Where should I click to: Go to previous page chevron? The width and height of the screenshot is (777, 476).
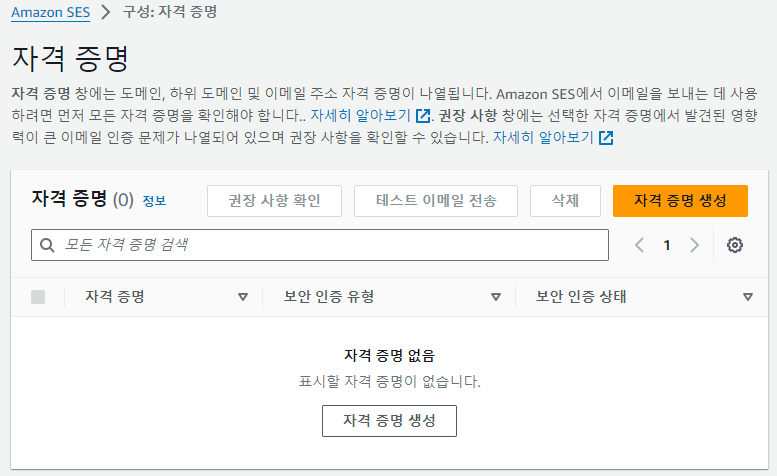[639, 245]
